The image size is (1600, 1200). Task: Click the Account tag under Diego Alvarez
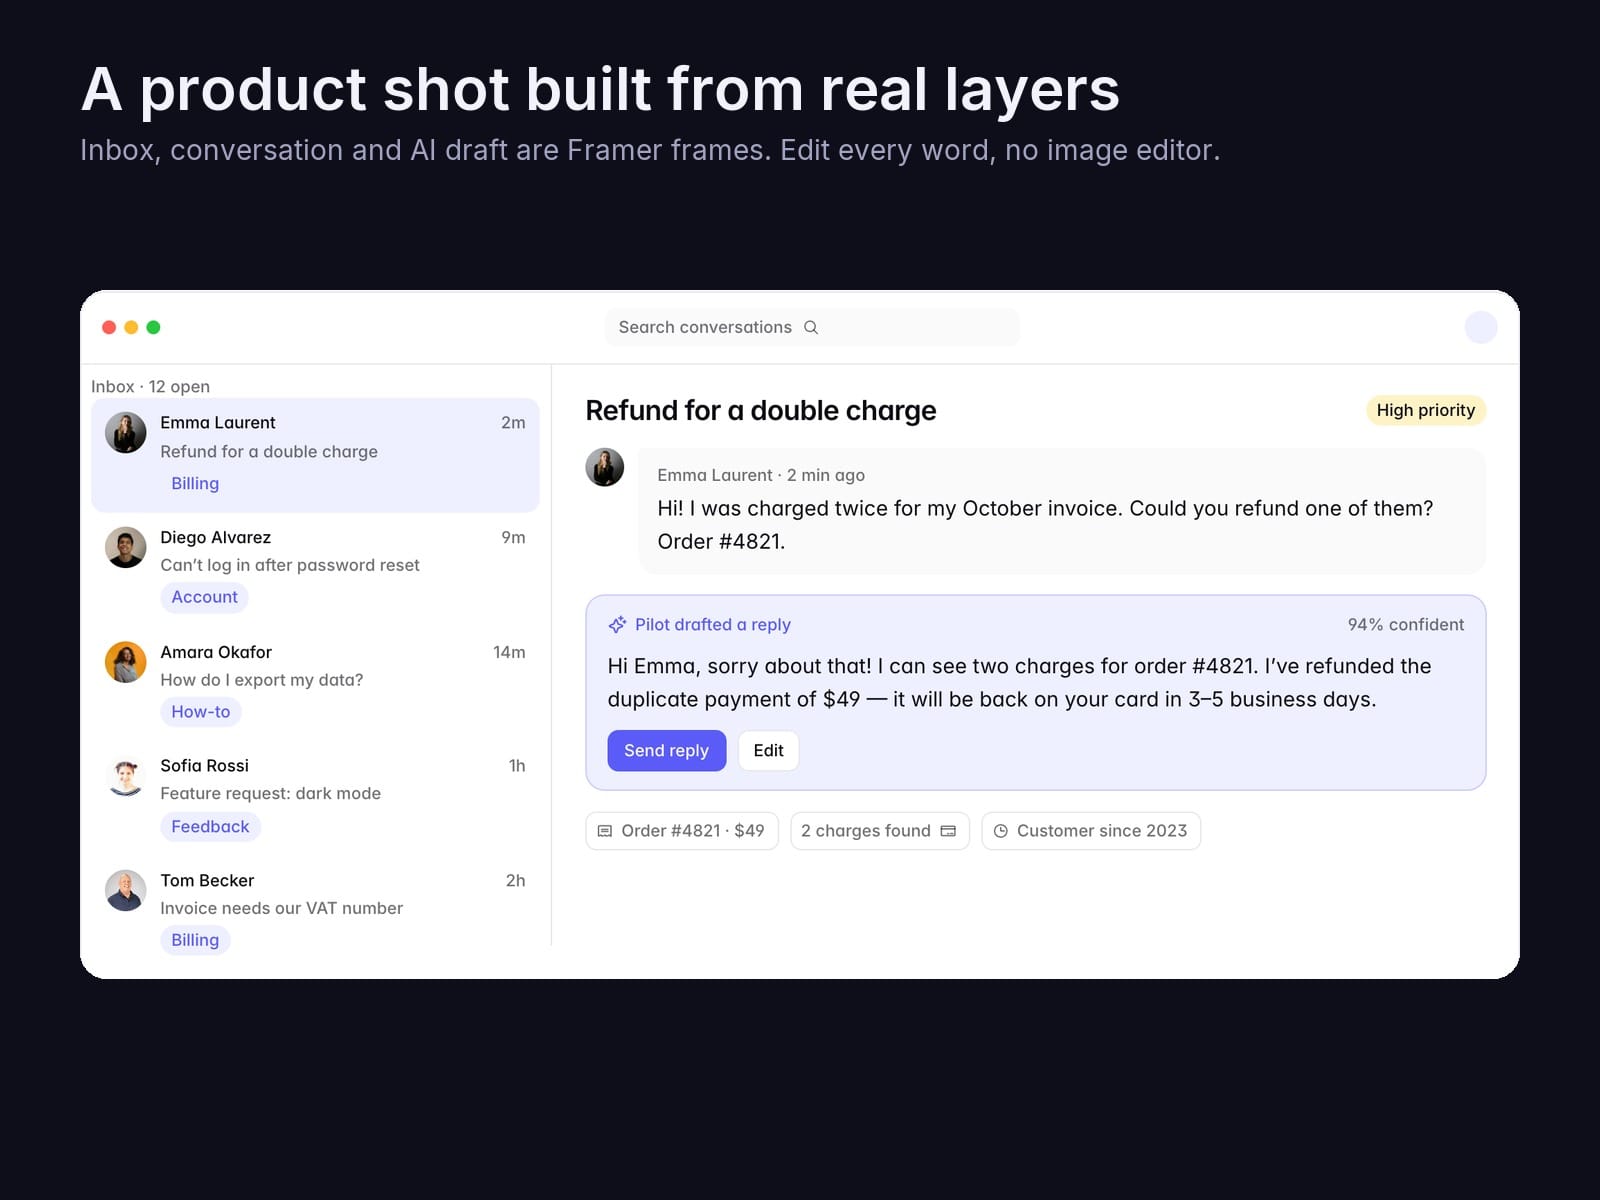tap(204, 597)
